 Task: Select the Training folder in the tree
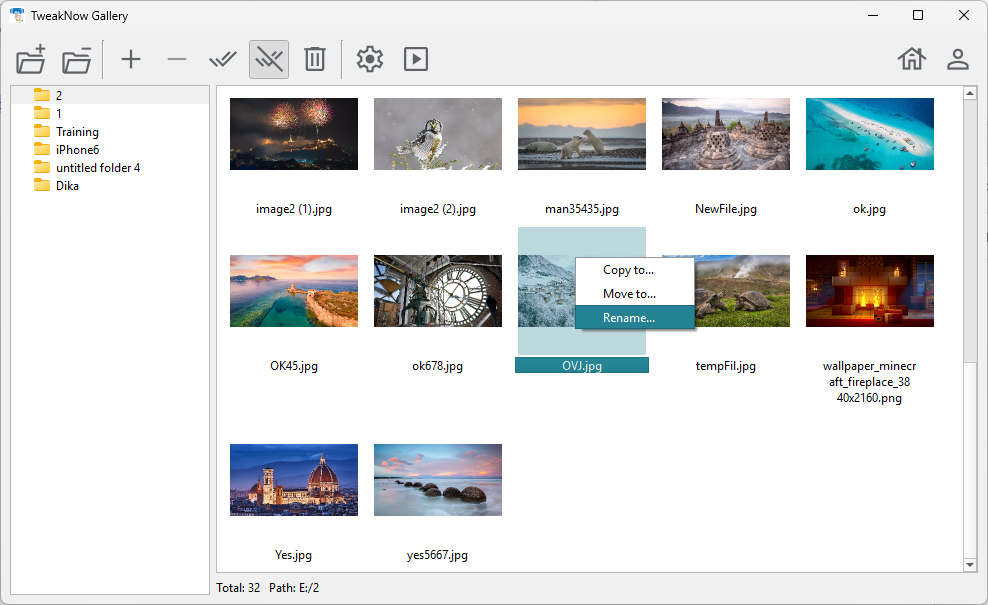pos(77,132)
